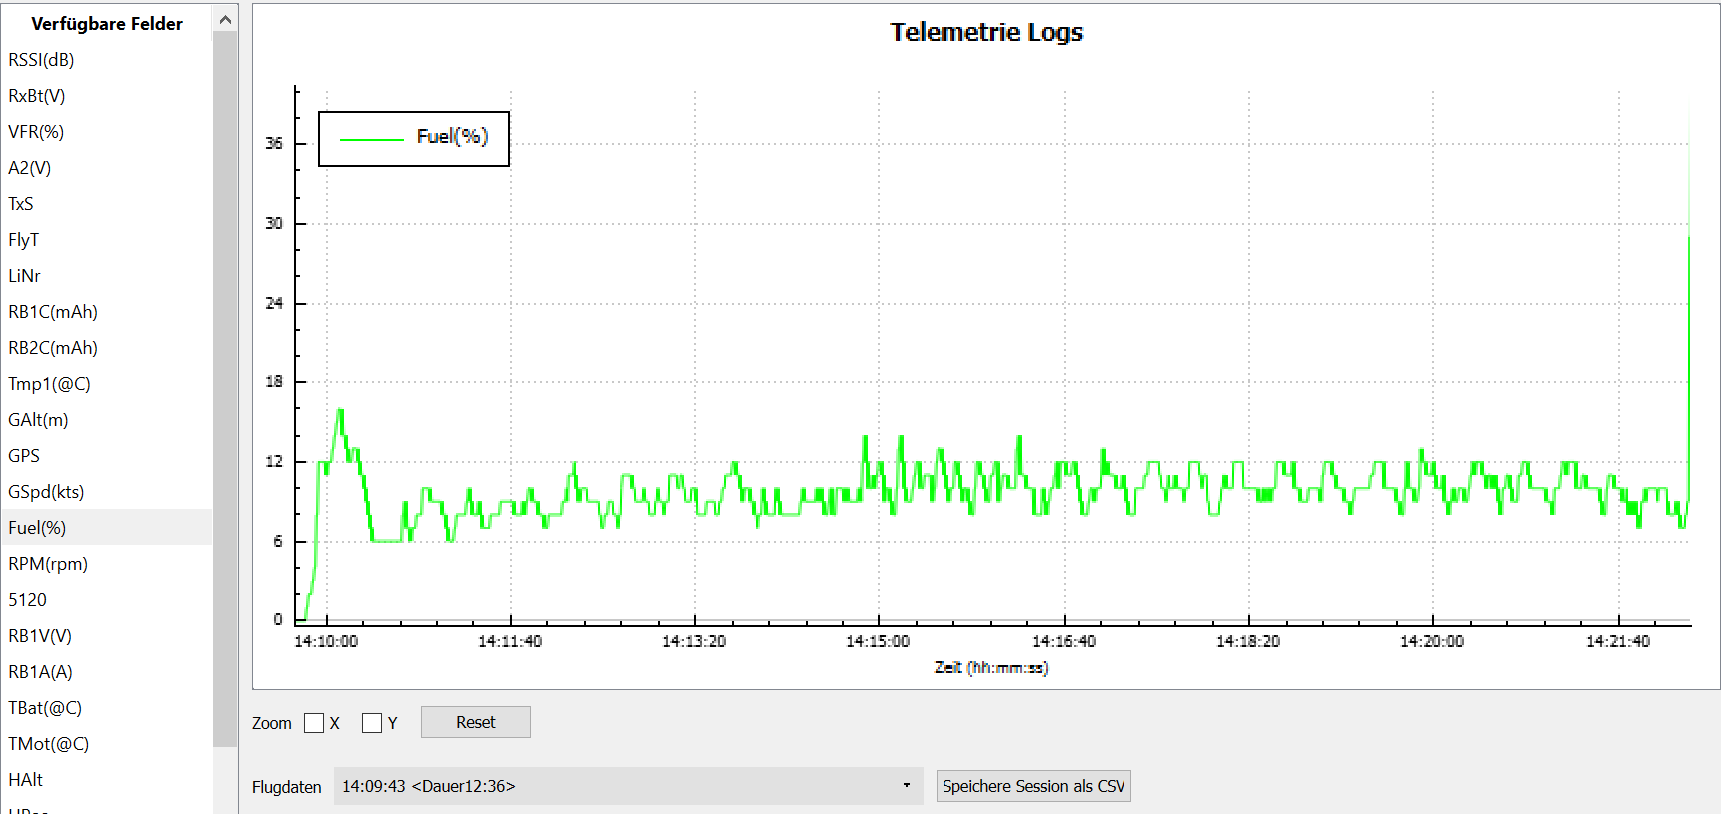Click the Fuel(%) legend entry in chart

[452, 137]
